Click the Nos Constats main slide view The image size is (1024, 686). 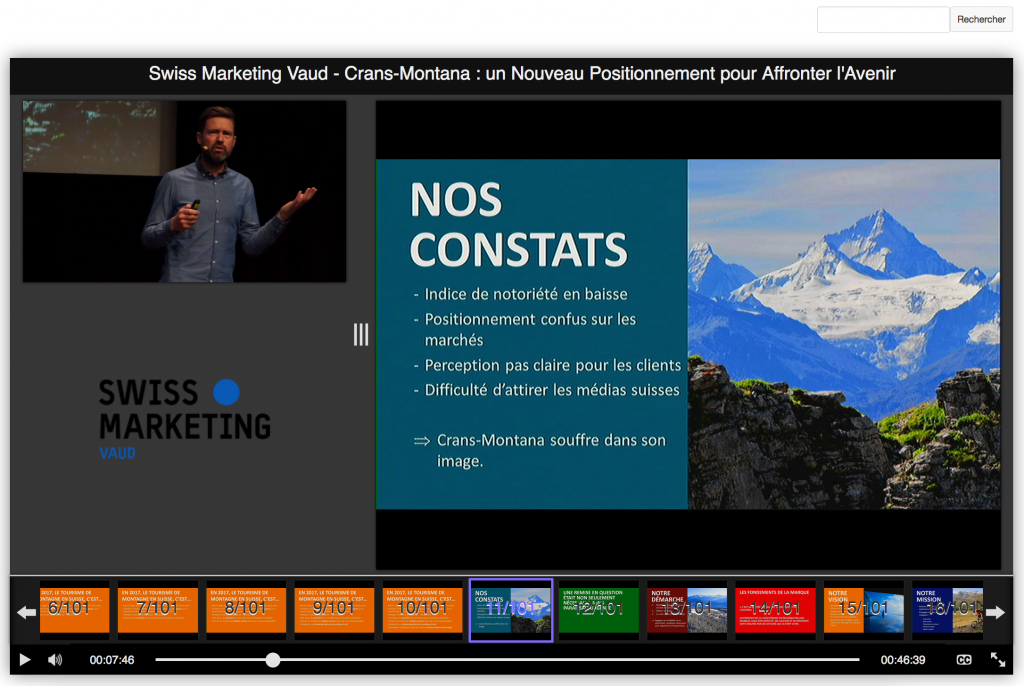[688, 335]
